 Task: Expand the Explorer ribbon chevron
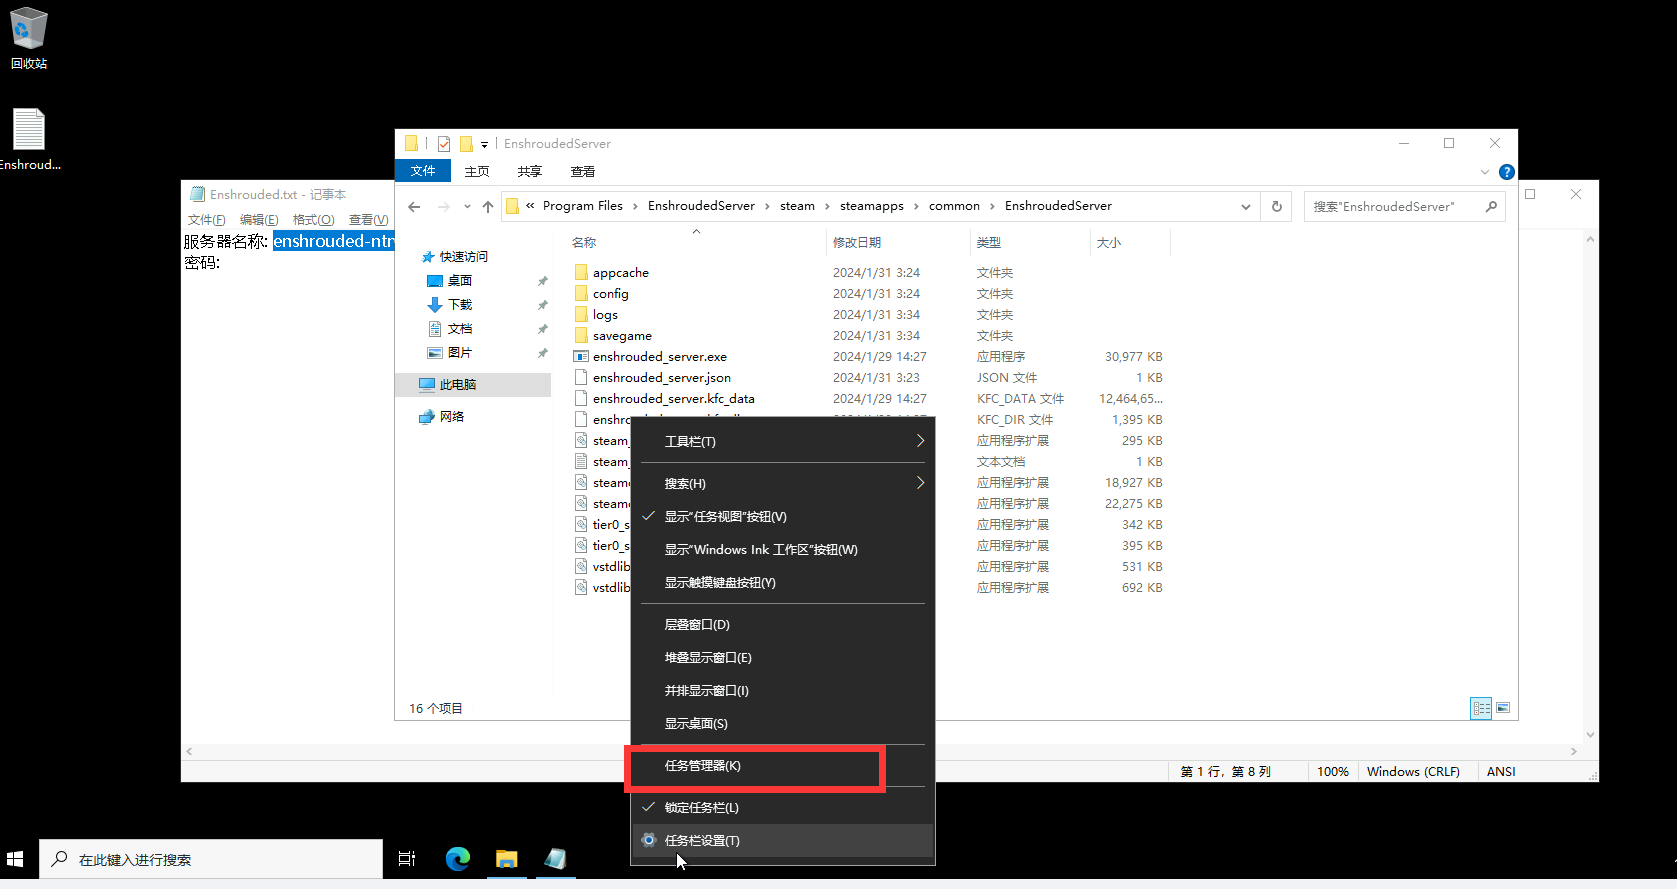1485,172
